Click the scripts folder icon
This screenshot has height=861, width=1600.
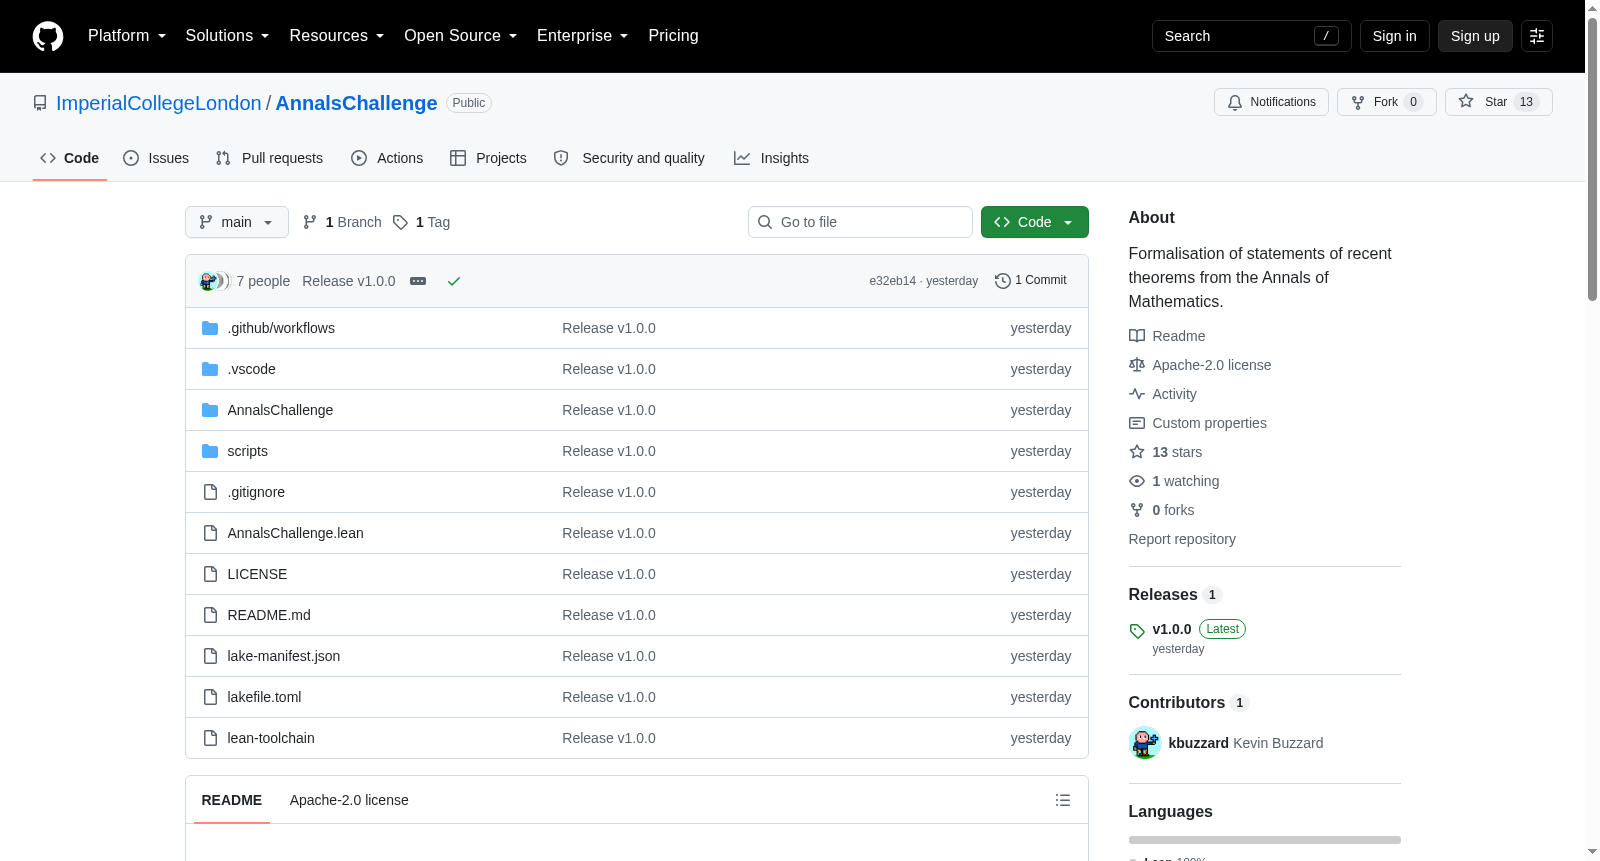(210, 451)
